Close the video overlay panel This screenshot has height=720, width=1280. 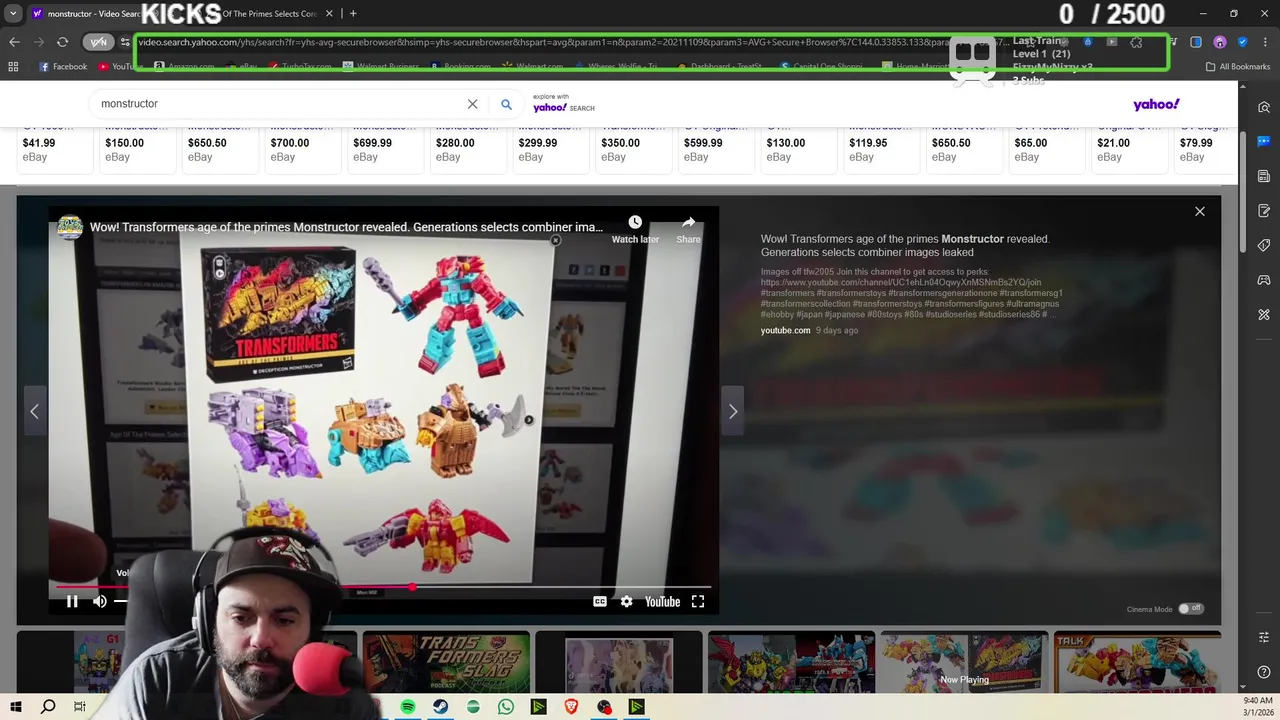pyautogui.click(x=1200, y=211)
